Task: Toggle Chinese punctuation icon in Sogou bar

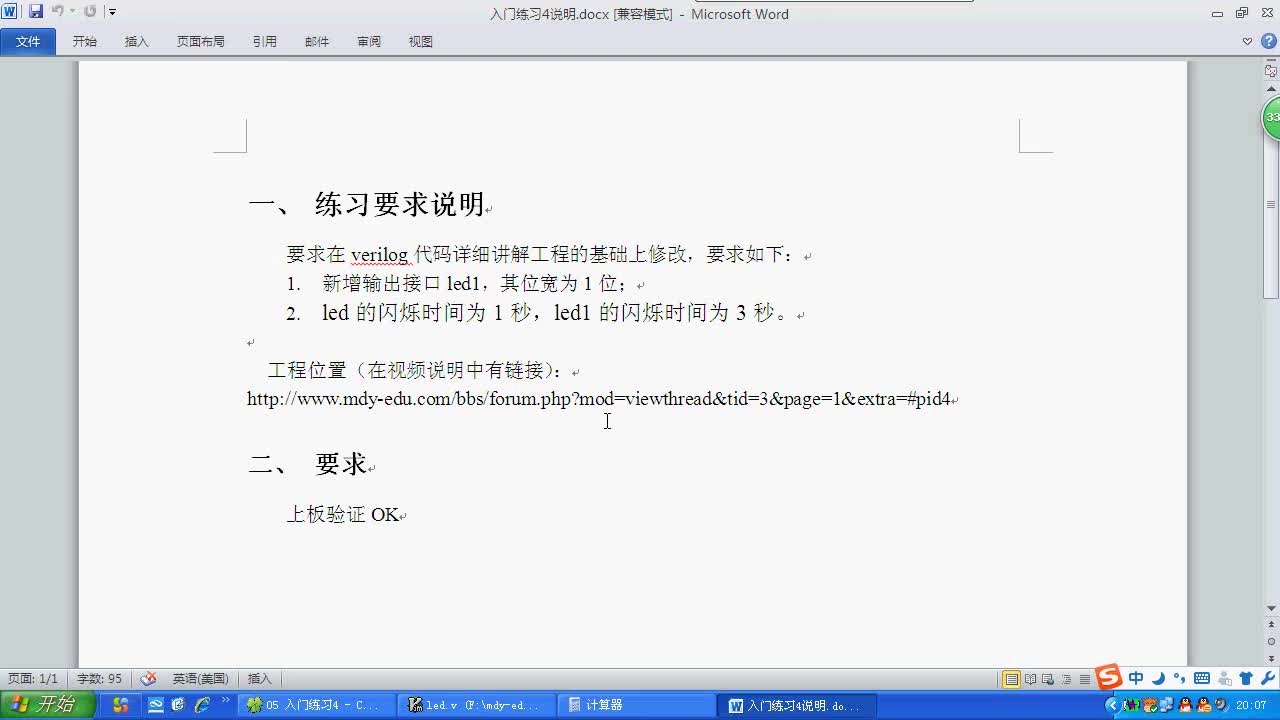Action: pyautogui.click(x=1179, y=679)
